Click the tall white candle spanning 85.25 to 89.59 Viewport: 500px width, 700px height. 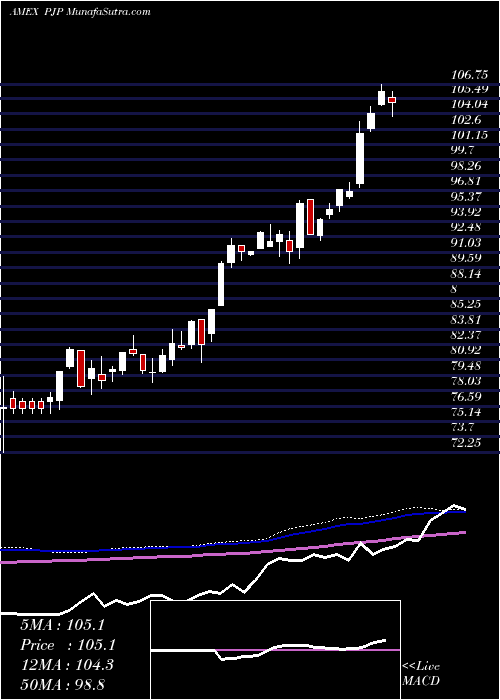click(x=221, y=284)
